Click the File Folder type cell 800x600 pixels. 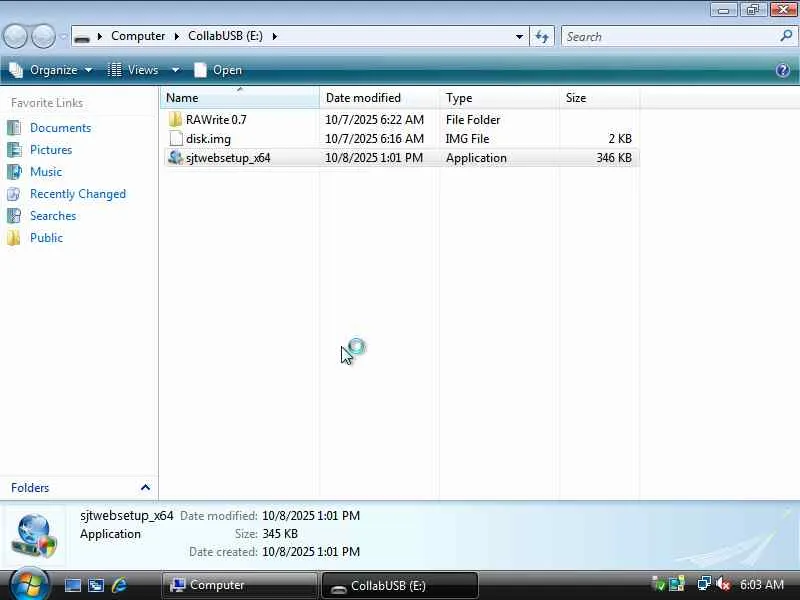(x=473, y=119)
